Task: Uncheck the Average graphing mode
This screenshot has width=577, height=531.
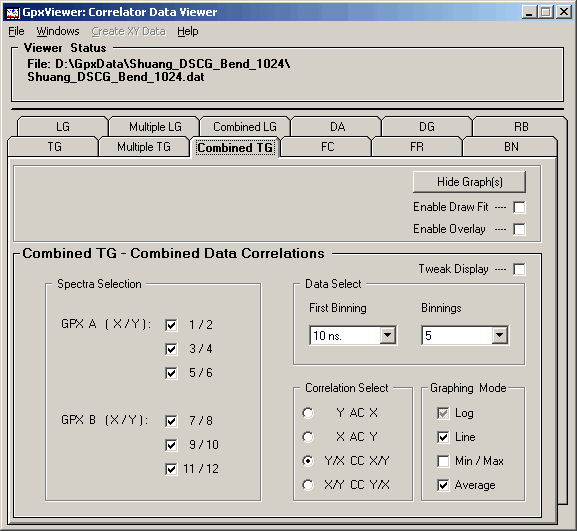Action: pos(443,485)
